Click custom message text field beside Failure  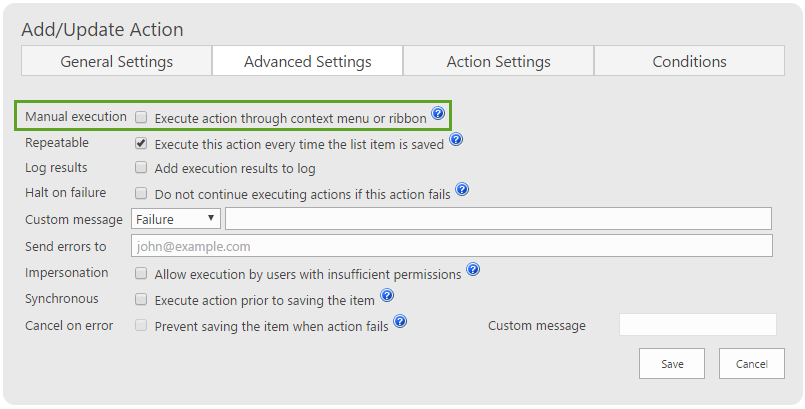[499, 219]
